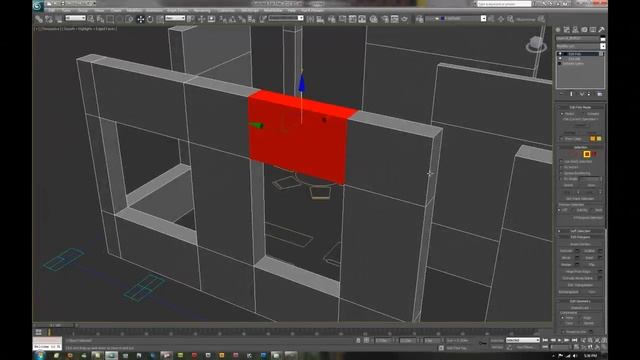This screenshot has width=640, height=360.
Task: Click the Repeat Last button
Action: [x=580, y=308]
